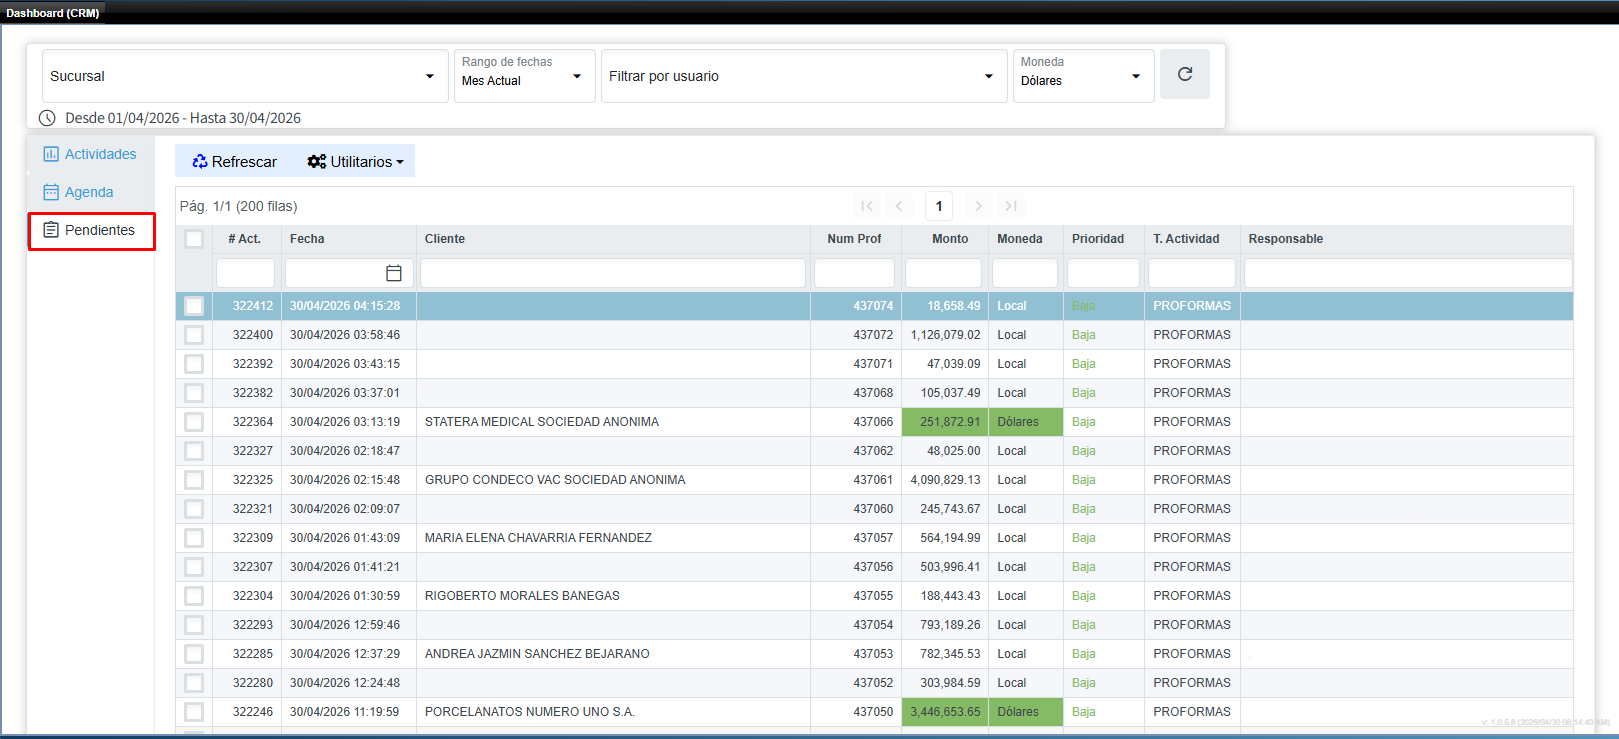
Task: Select MARIA ELENA CHAVARRIA FERNANDEZ client
Action: pos(538,538)
